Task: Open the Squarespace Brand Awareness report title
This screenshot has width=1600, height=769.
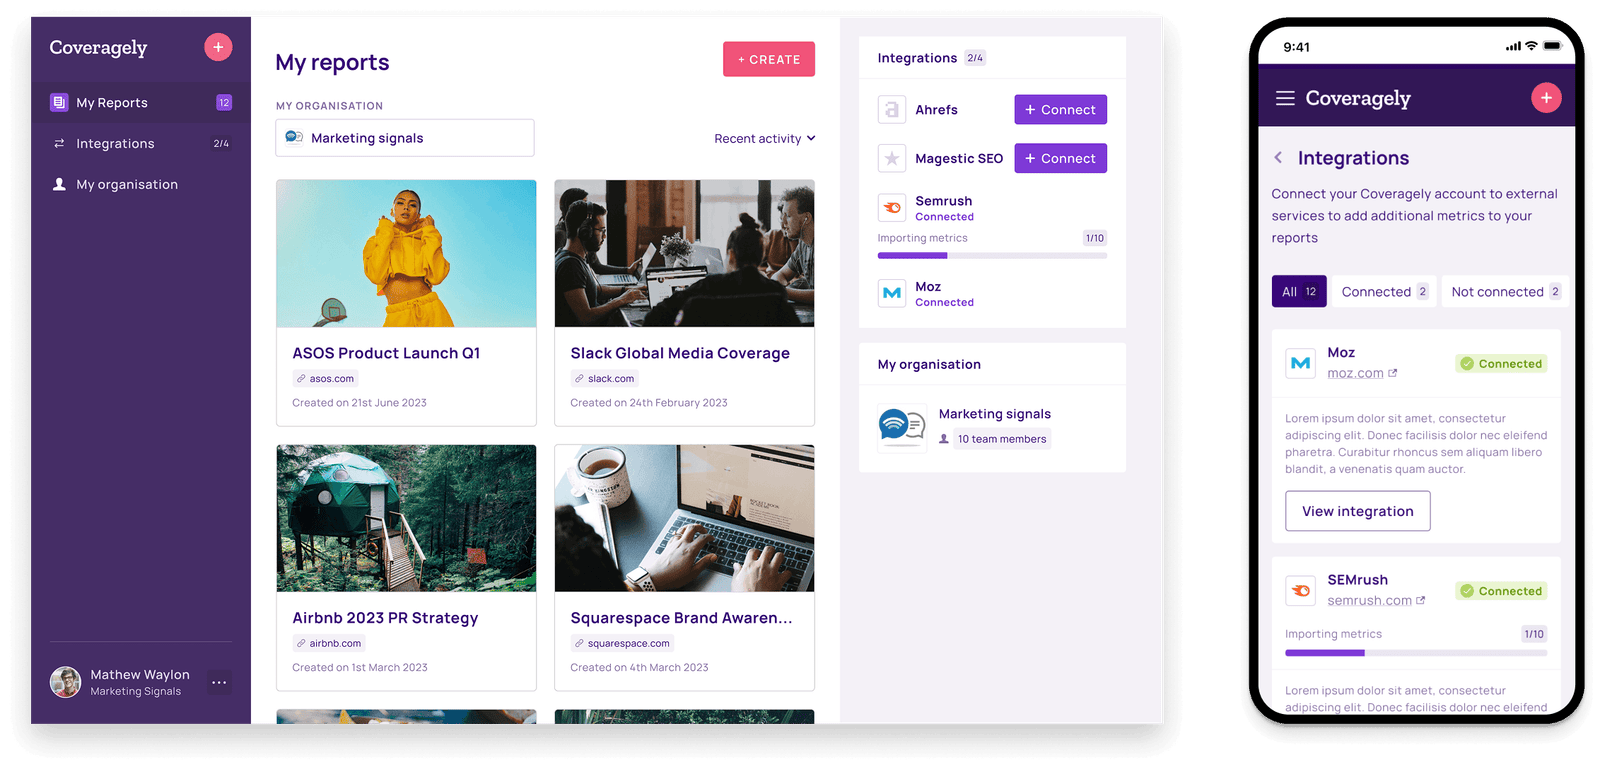Action: coord(681,618)
